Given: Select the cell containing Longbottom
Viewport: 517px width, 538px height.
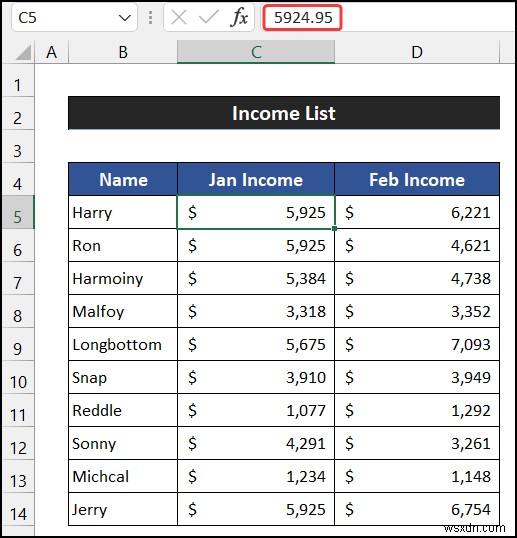Looking at the screenshot, I should (123, 344).
